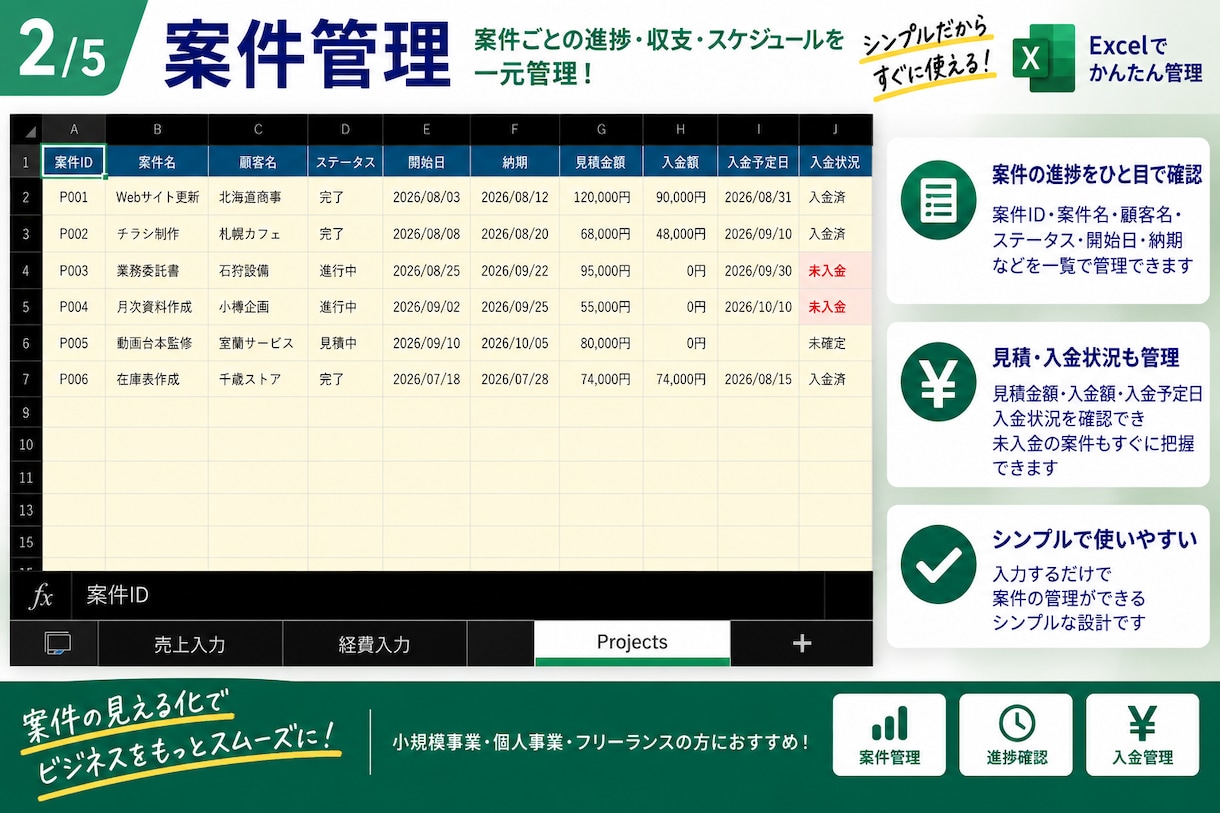
Task: Select cell 95,000円
Action: click(x=601, y=270)
